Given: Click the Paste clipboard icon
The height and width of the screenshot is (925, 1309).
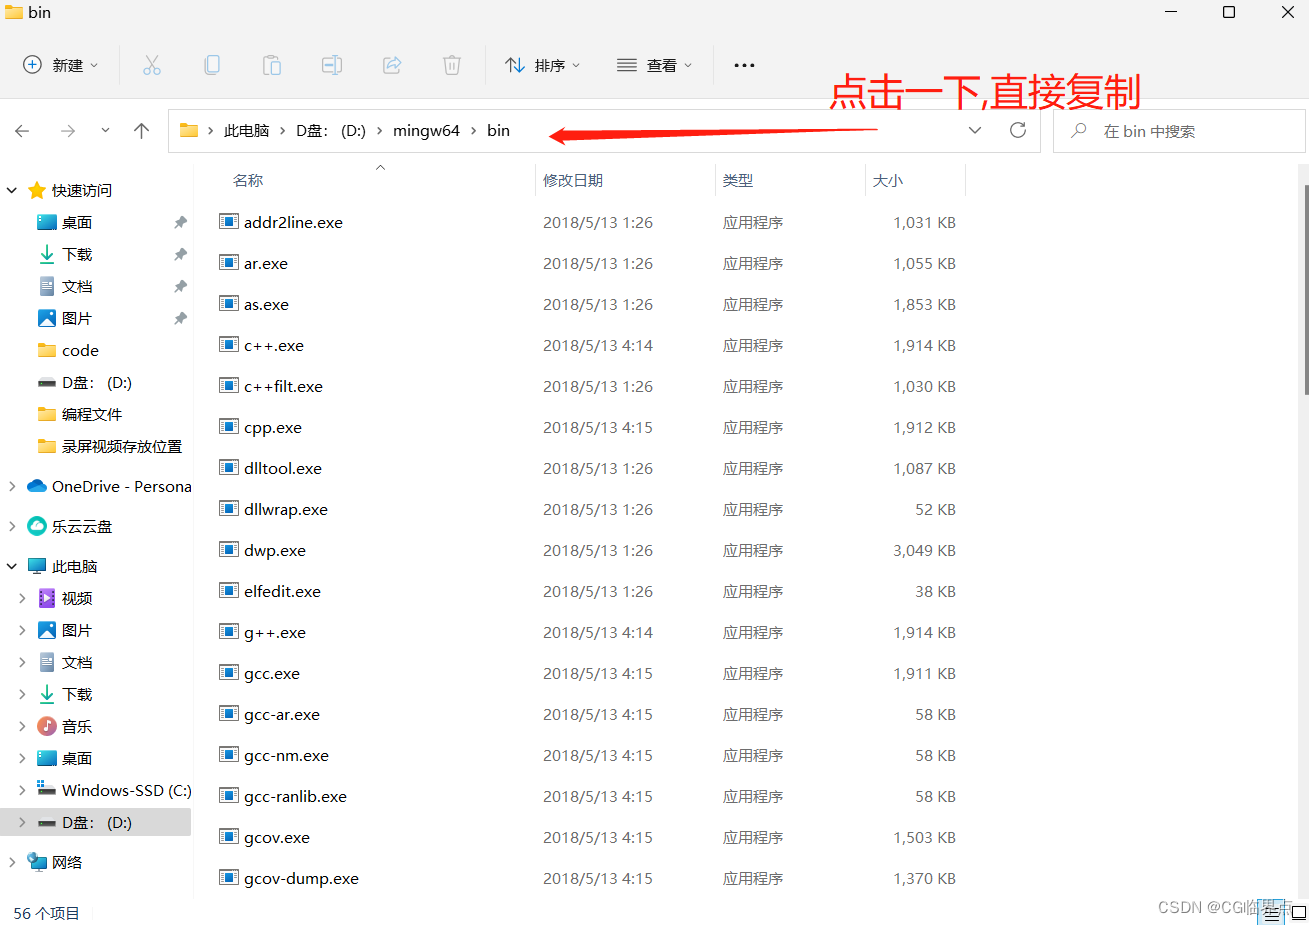Looking at the screenshot, I should pyautogui.click(x=272, y=65).
